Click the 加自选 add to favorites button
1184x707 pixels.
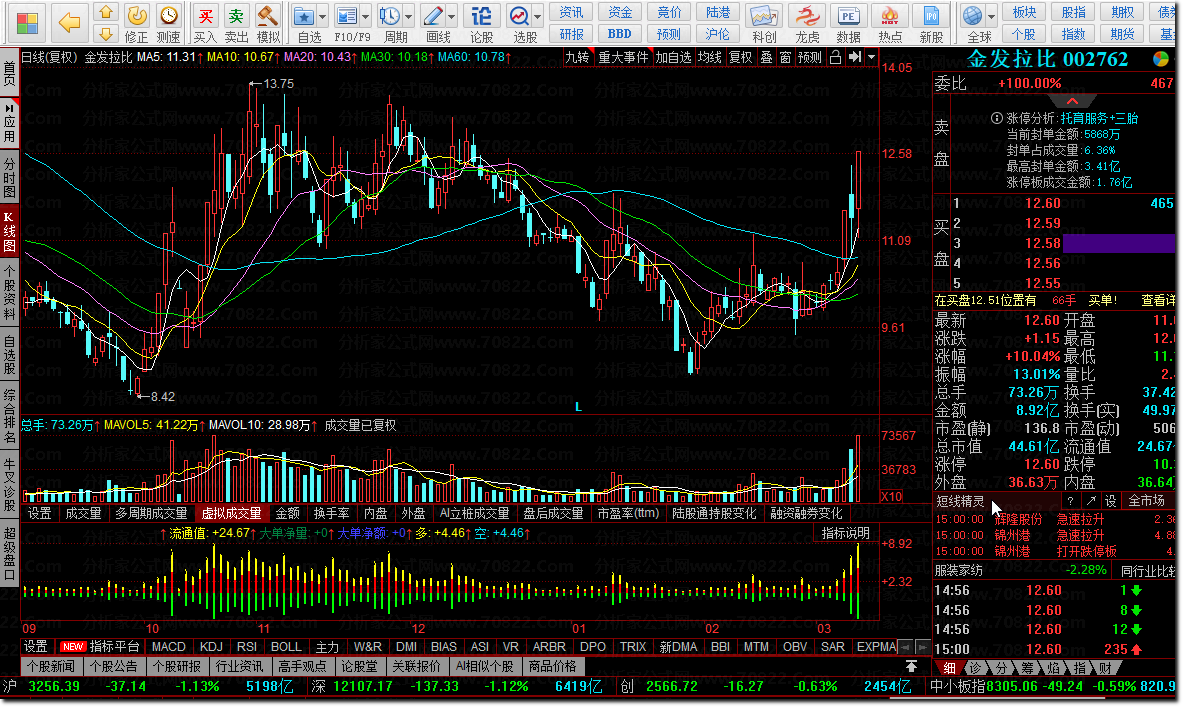[x=673, y=57]
